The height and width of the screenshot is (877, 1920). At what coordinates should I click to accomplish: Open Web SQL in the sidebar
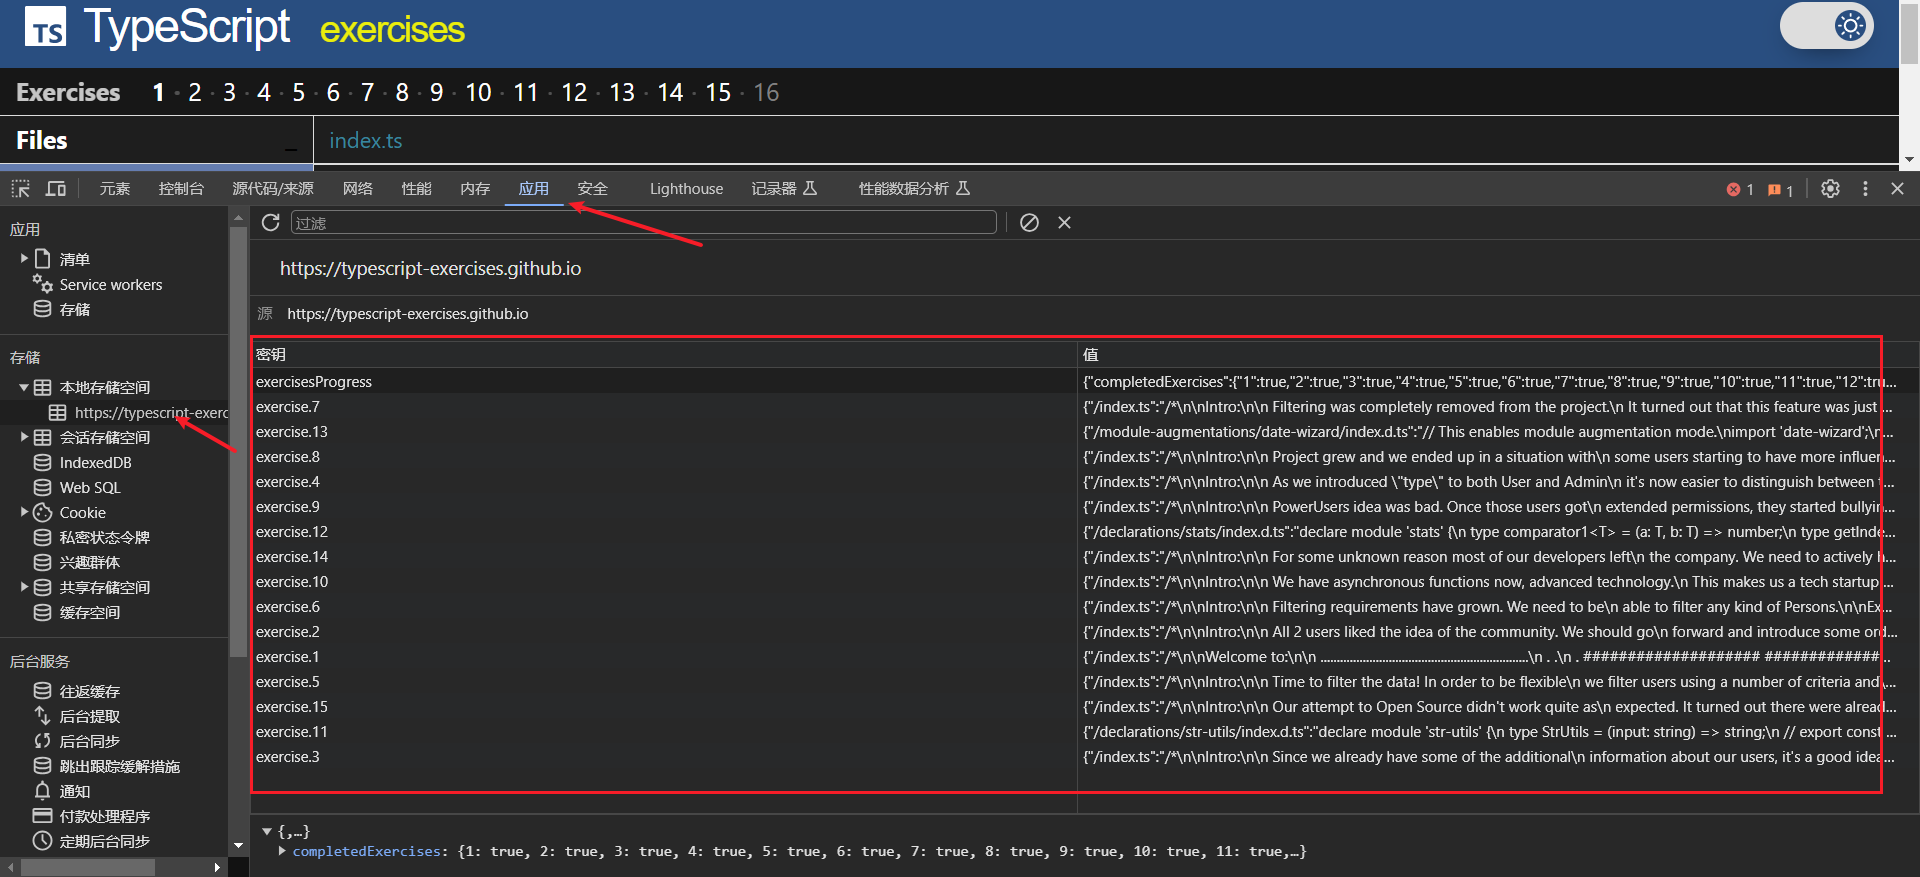89,487
